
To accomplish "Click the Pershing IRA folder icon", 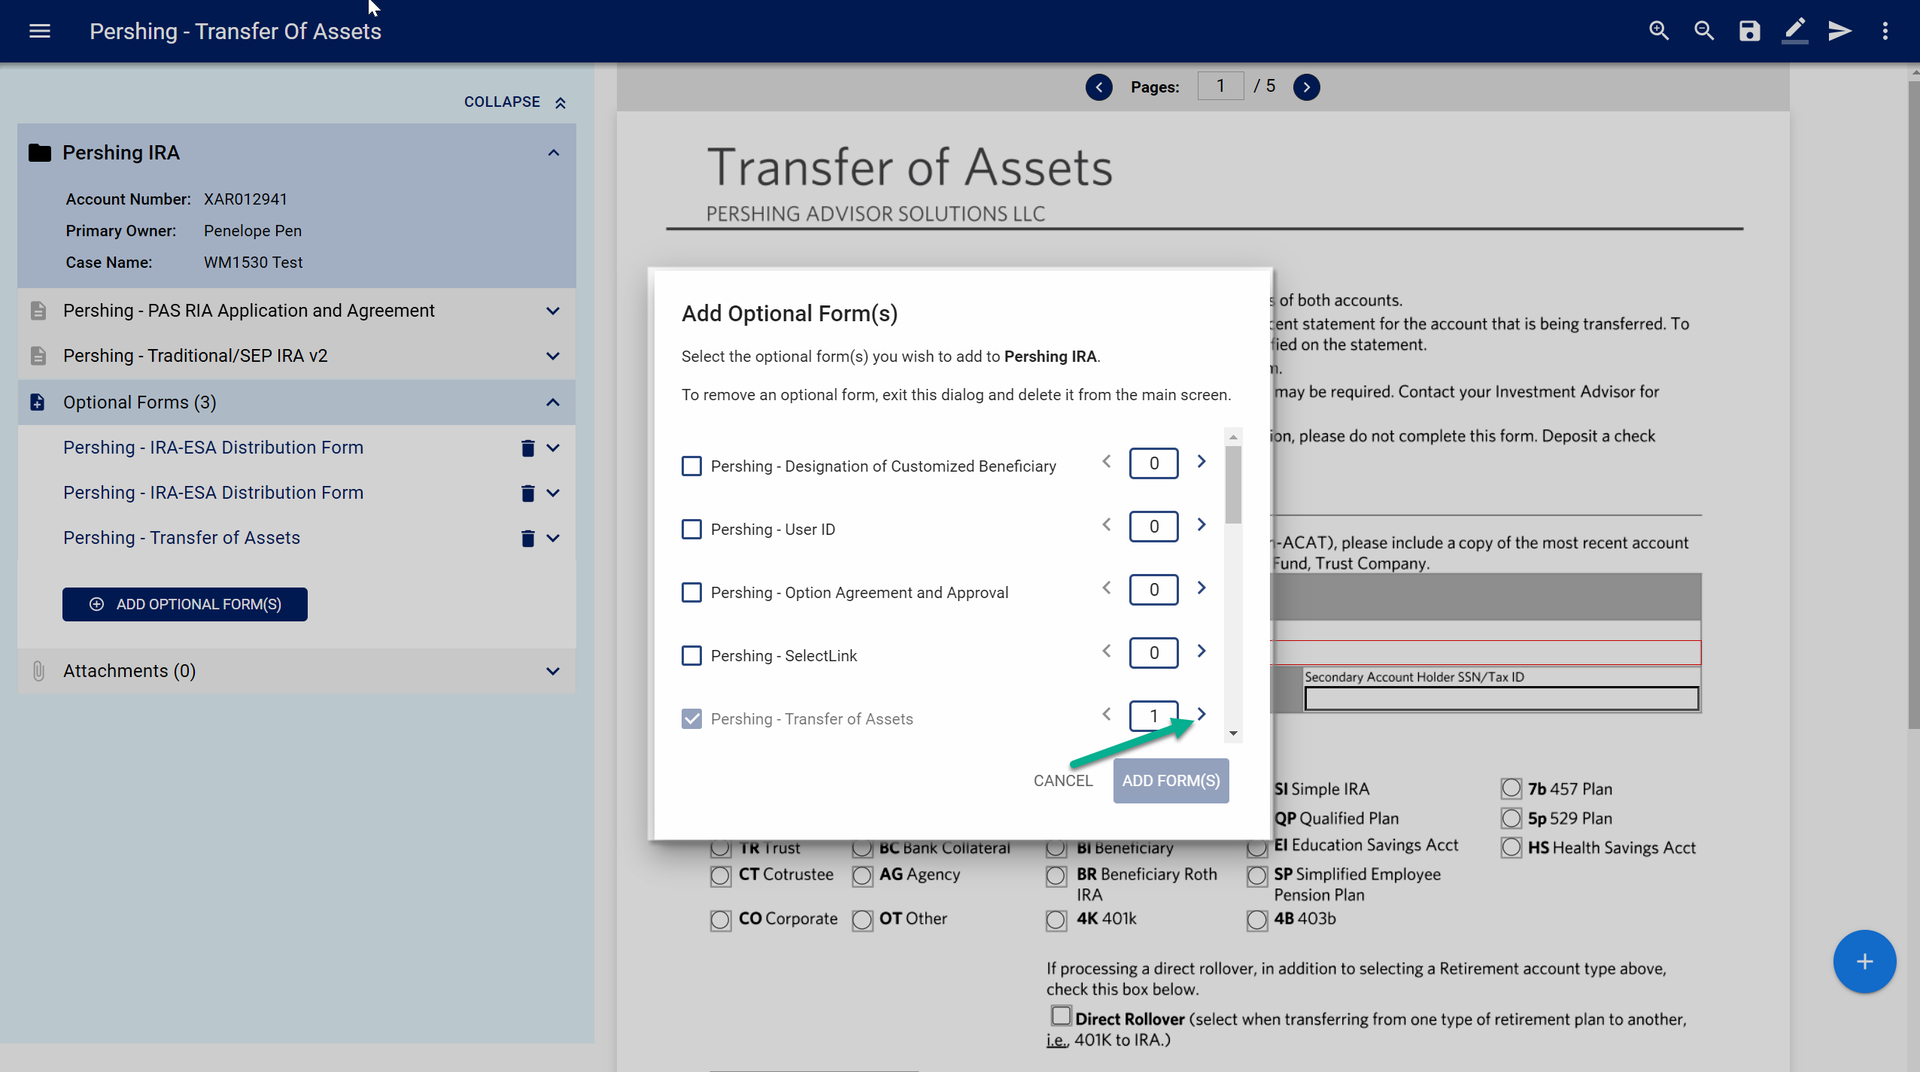I will tap(40, 153).
